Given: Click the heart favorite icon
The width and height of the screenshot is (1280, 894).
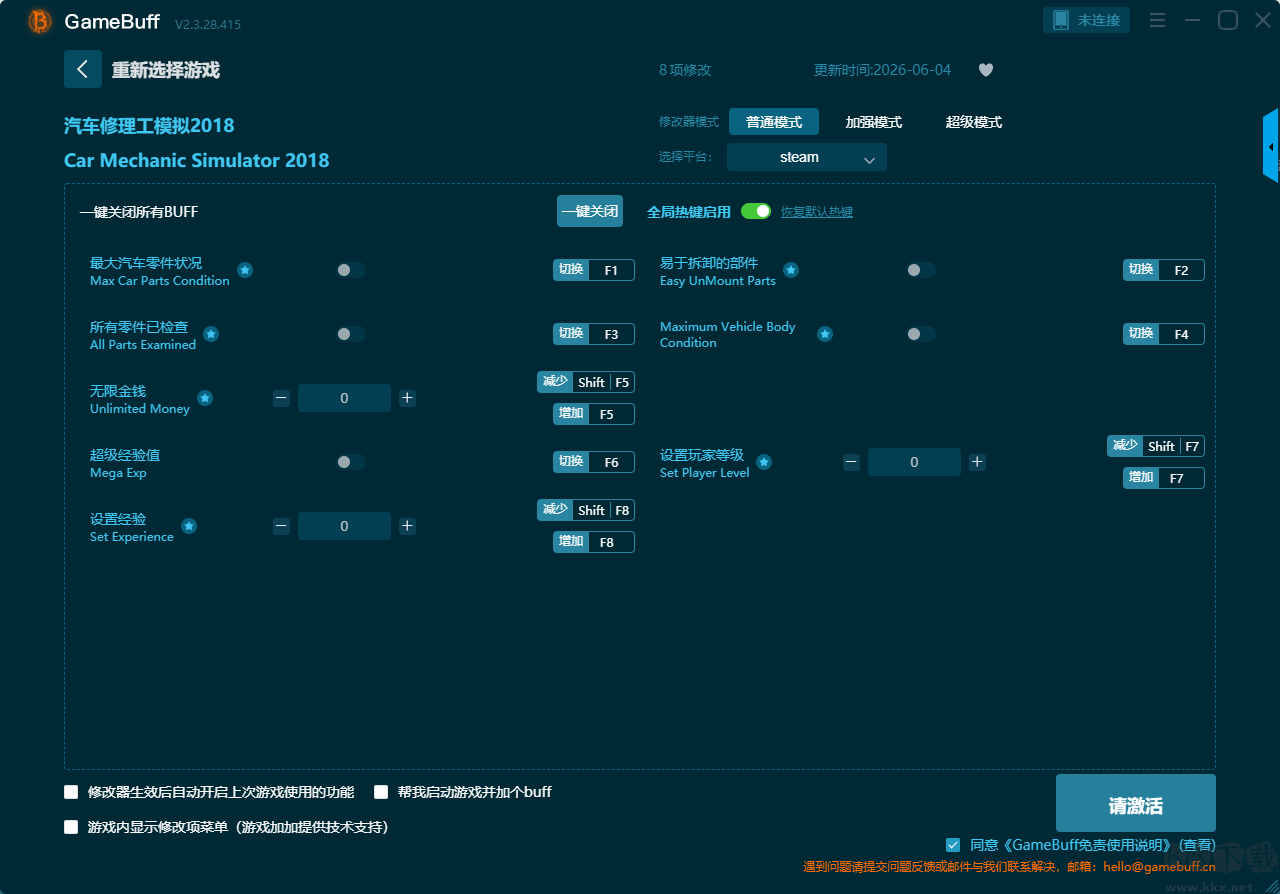Looking at the screenshot, I should click(986, 70).
